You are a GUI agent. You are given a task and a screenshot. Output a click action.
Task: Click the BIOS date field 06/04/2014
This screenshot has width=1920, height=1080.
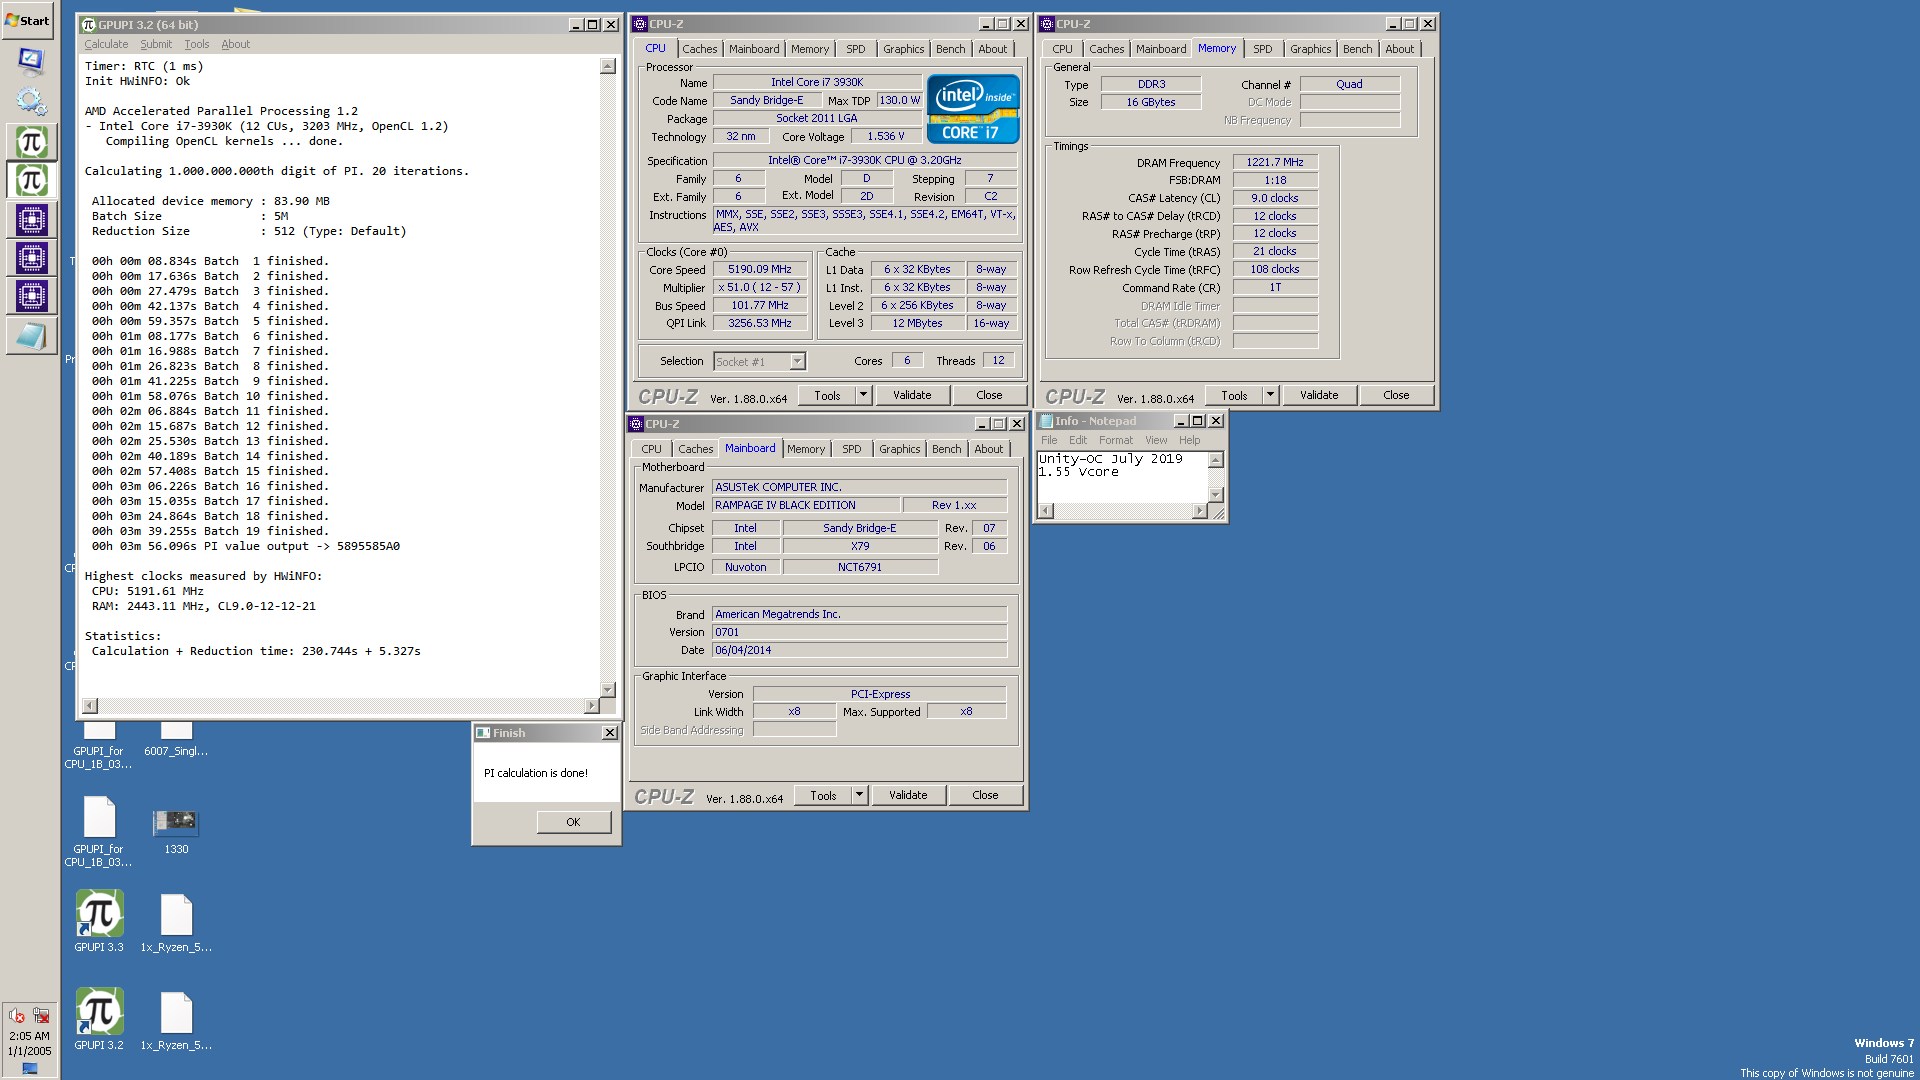coord(859,650)
